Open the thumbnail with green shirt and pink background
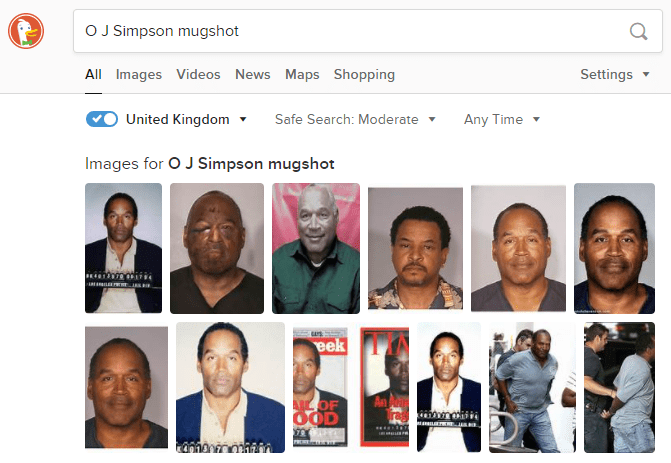Viewport: 671px width, 463px height. 316,248
